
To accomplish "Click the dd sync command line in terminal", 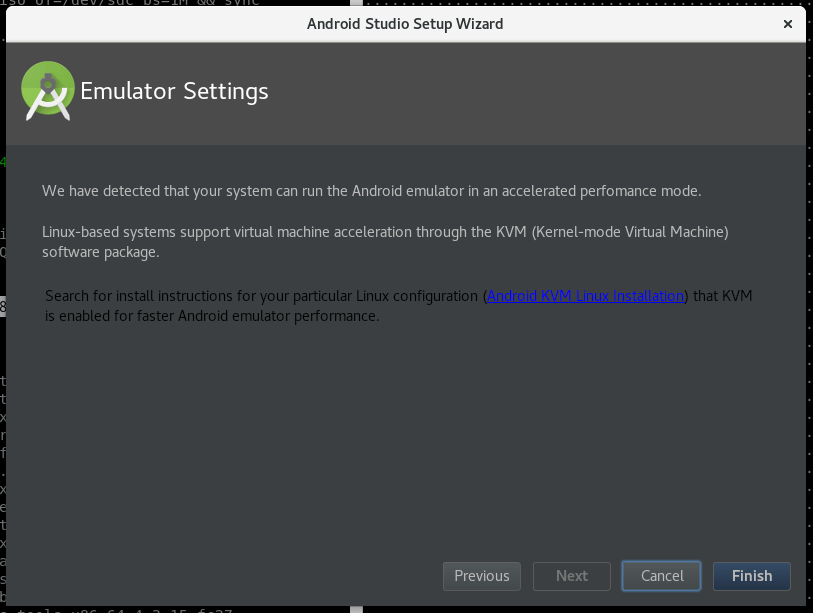I will [130, 5].
